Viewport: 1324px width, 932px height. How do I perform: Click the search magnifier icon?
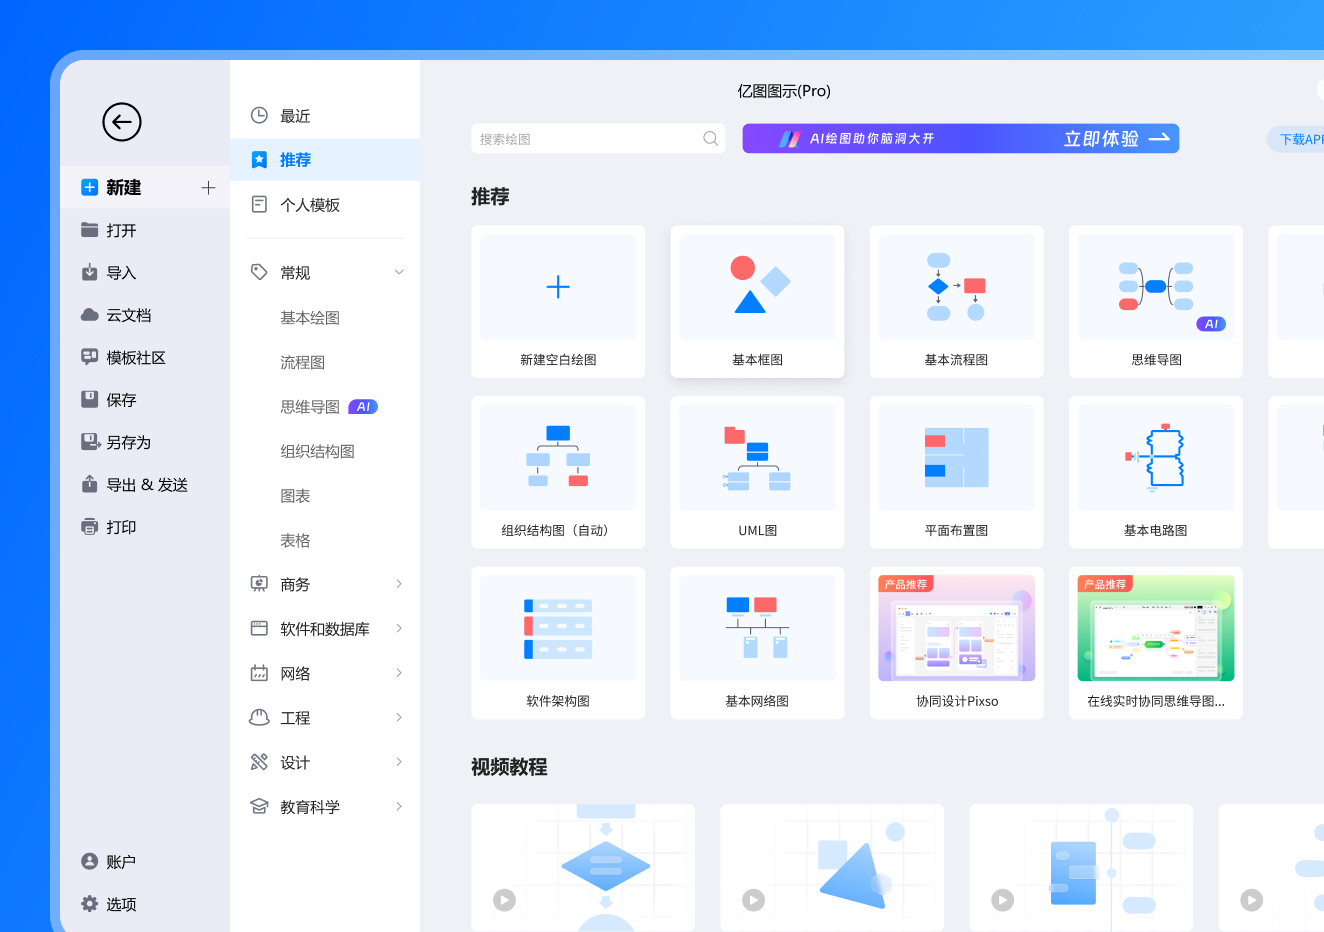710,139
